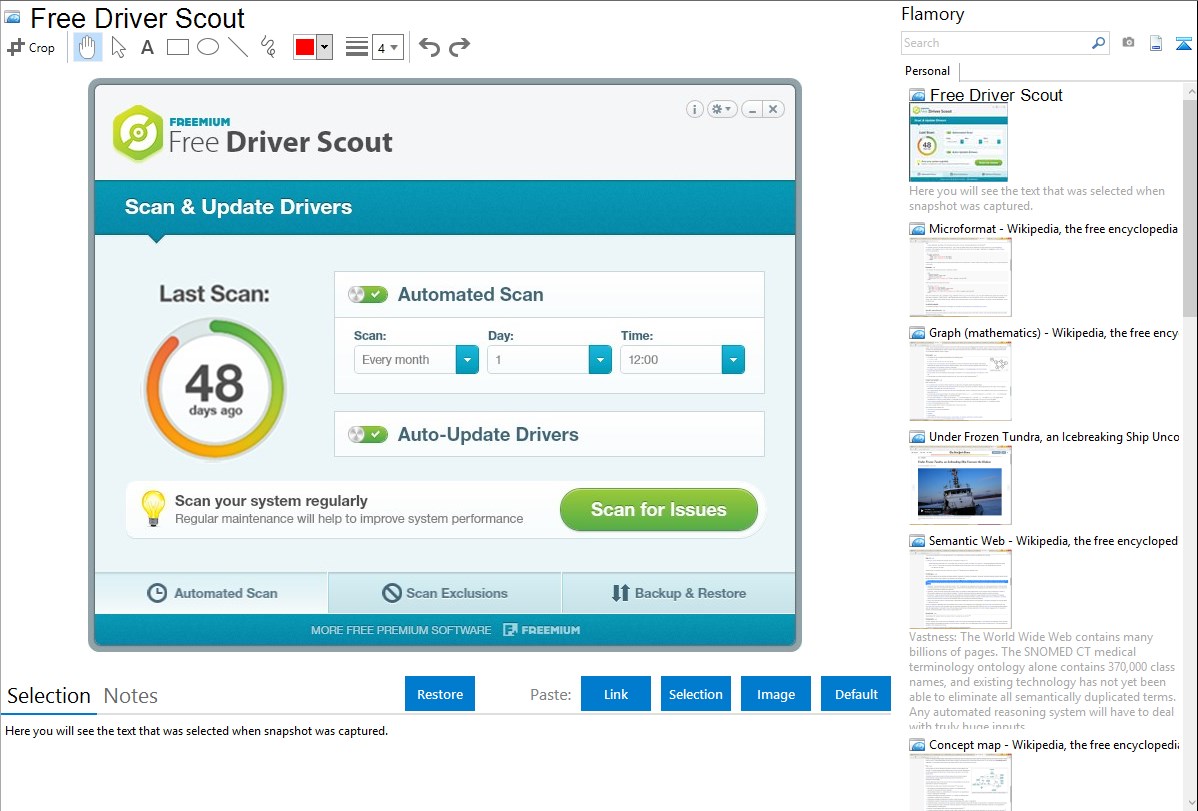Image resolution: width=1198 pixels, height=811 pixels.
Task: Click the Scan Exclusions prohibited icon
Action: (392, 593)
